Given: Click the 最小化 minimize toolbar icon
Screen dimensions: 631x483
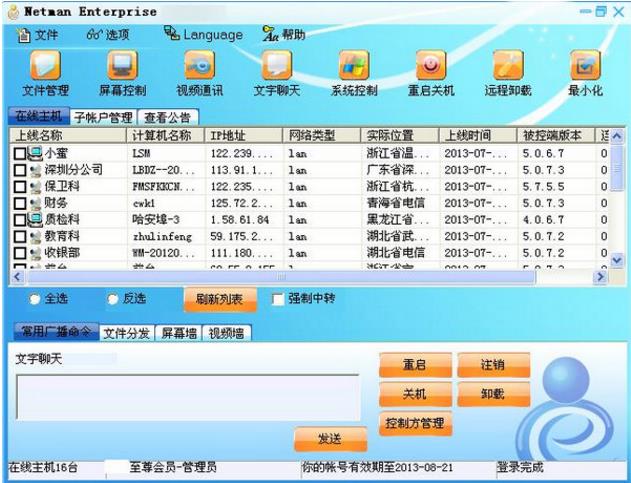Looking at the screenshot, I should (585, 70).
